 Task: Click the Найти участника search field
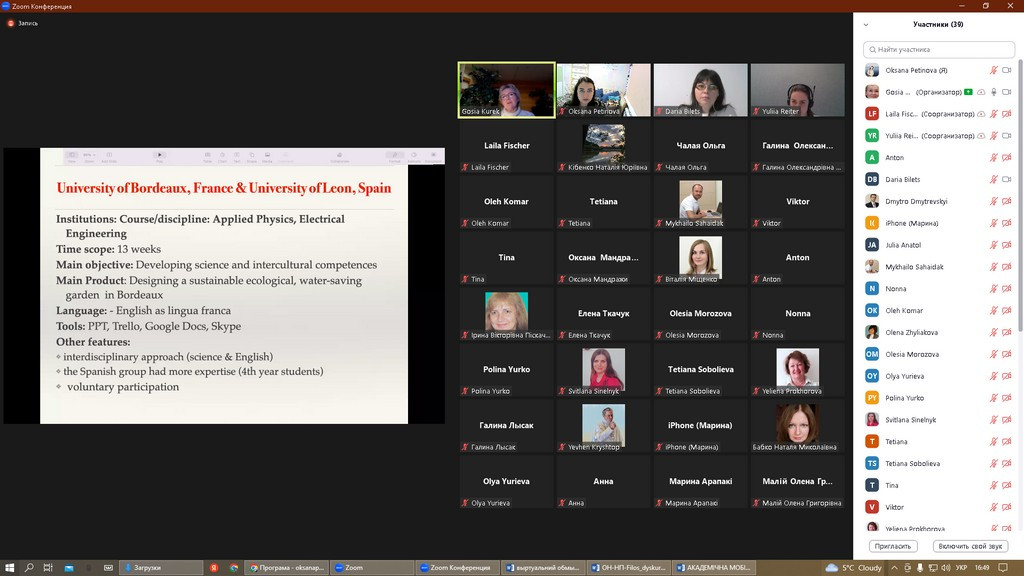pyautogui.click(x=940, y=49)
